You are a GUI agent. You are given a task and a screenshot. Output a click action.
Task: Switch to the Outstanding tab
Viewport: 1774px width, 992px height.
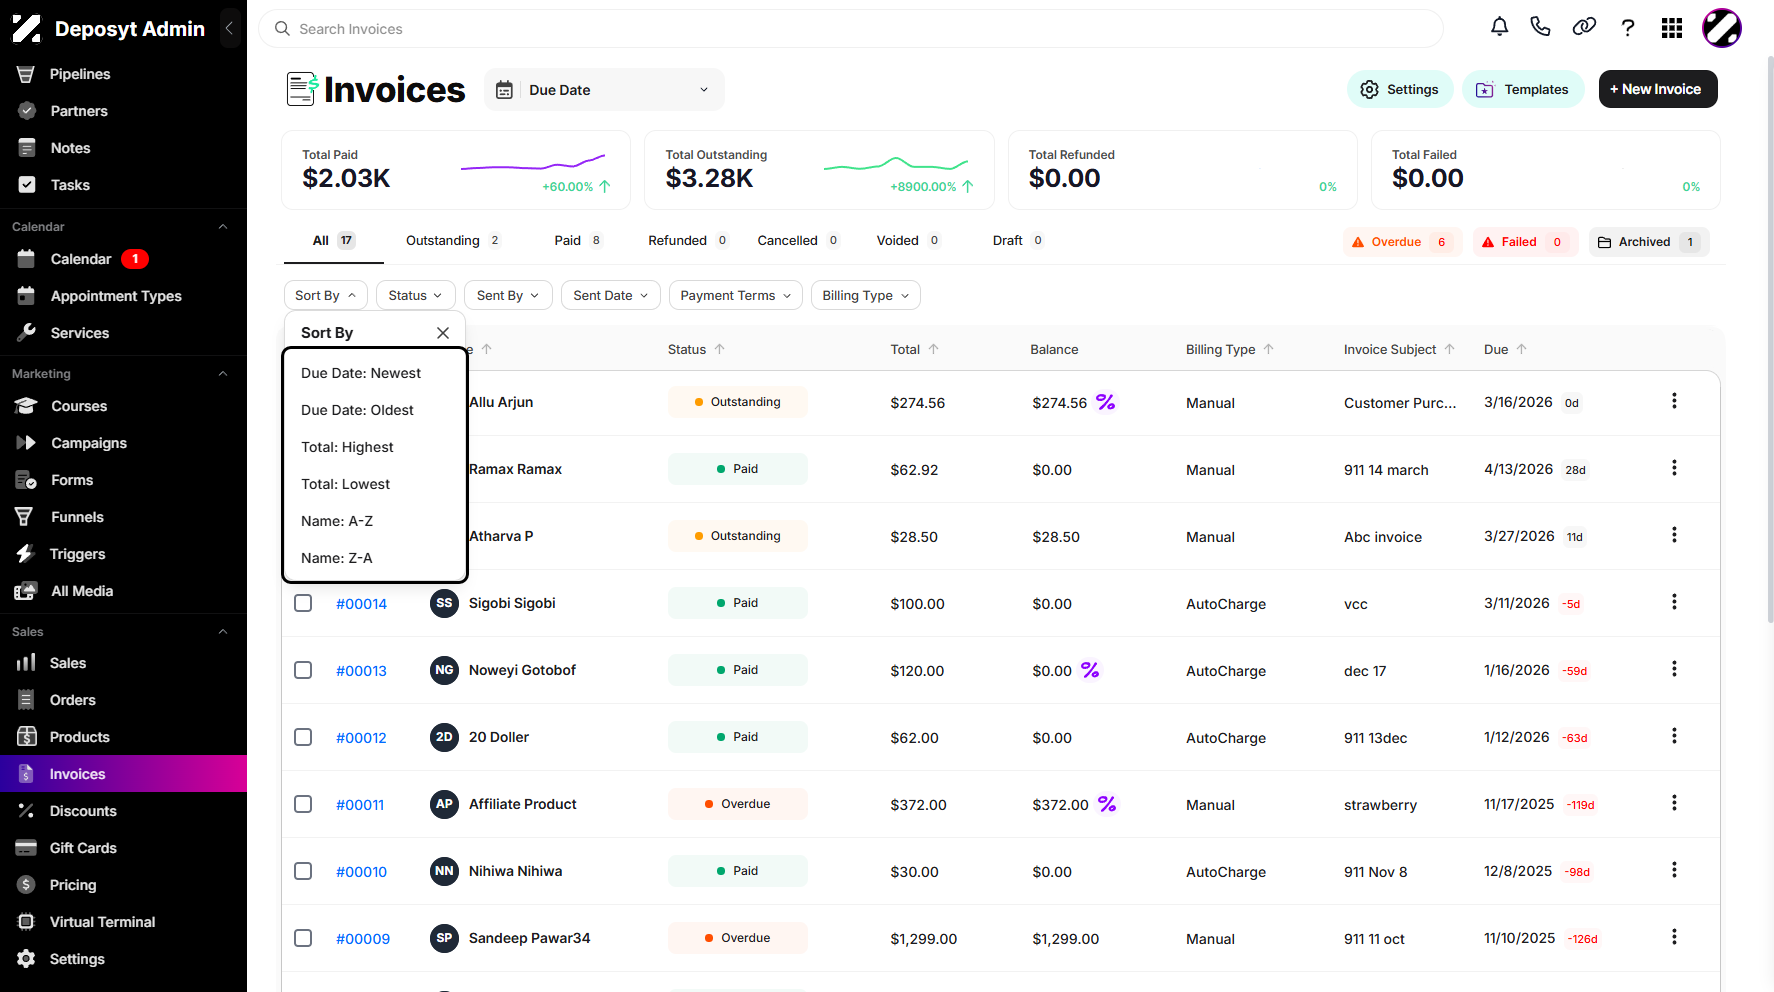tap(453, 240)
